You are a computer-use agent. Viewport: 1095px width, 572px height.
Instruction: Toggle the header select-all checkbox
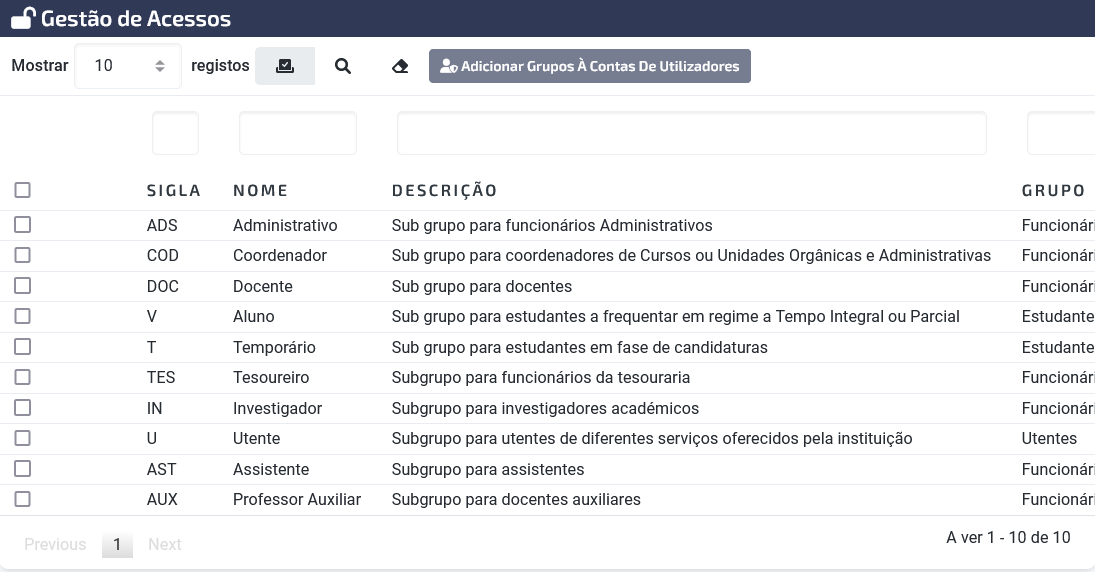22,190
